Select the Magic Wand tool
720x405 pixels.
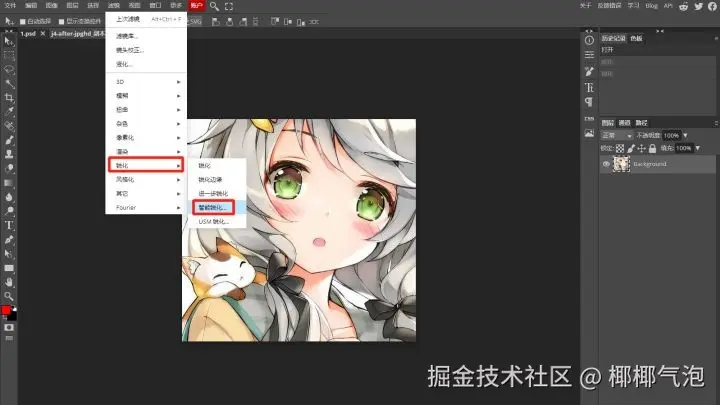[x=9, y=84]
